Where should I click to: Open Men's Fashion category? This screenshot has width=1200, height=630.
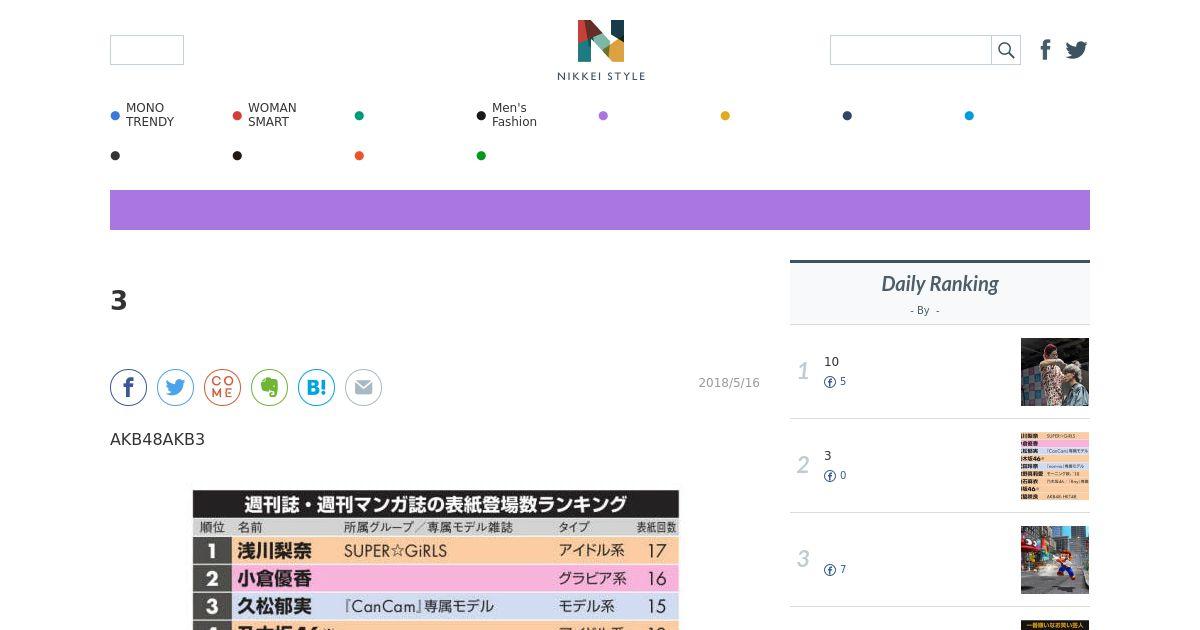[507, 115]
